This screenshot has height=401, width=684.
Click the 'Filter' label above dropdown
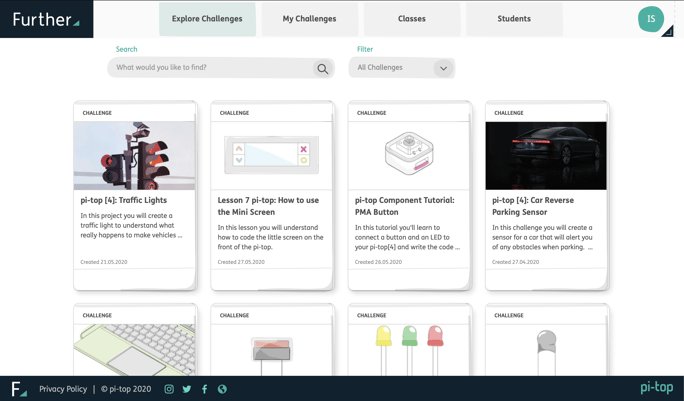tap(365, 49)
